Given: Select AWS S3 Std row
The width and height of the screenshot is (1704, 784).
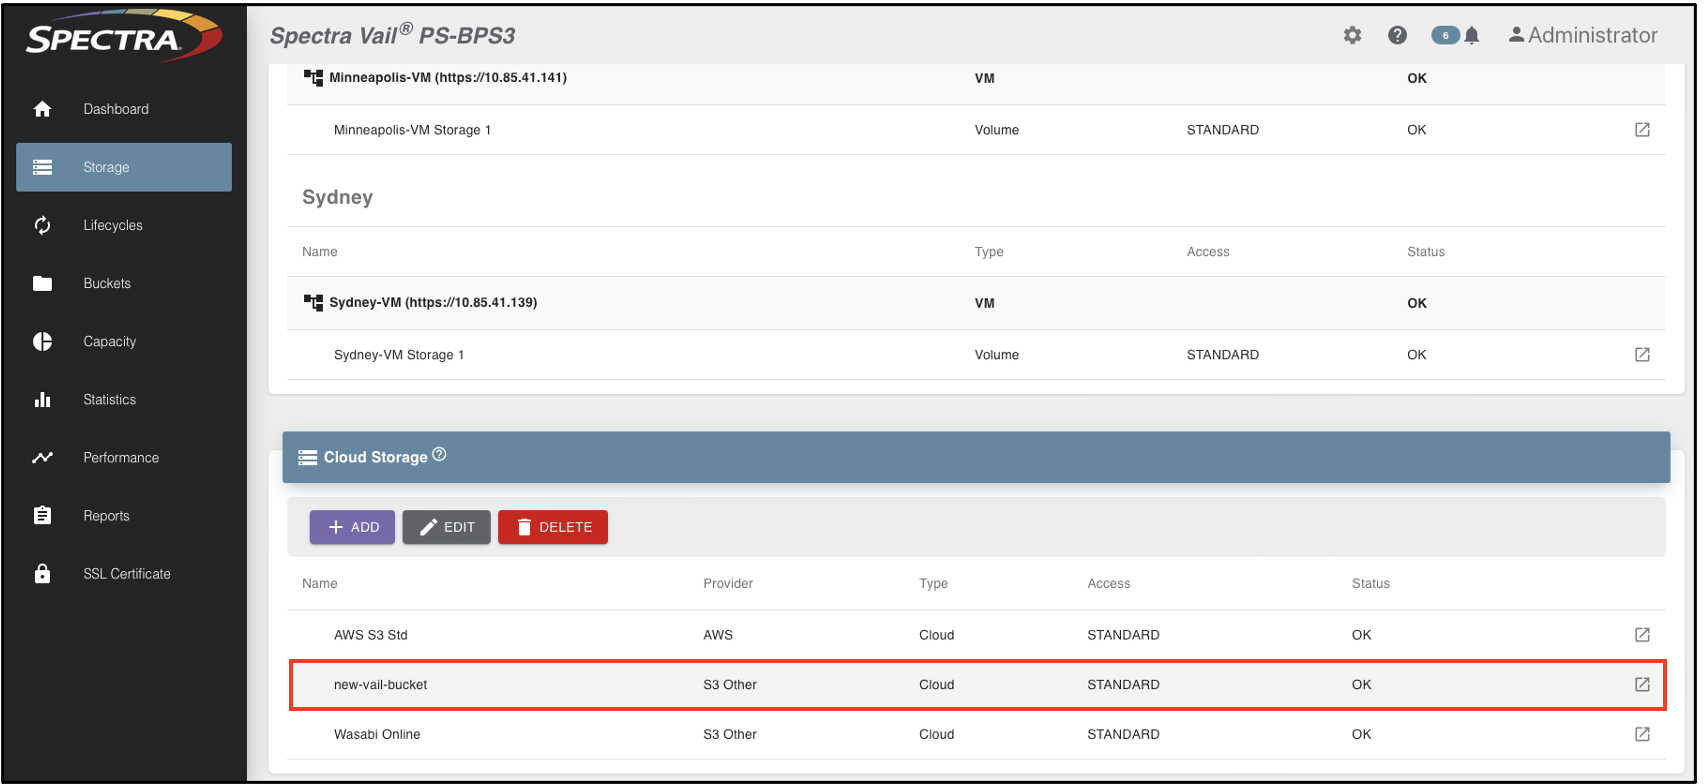Looking at the screenshot, I should click(x=976, y=635).
